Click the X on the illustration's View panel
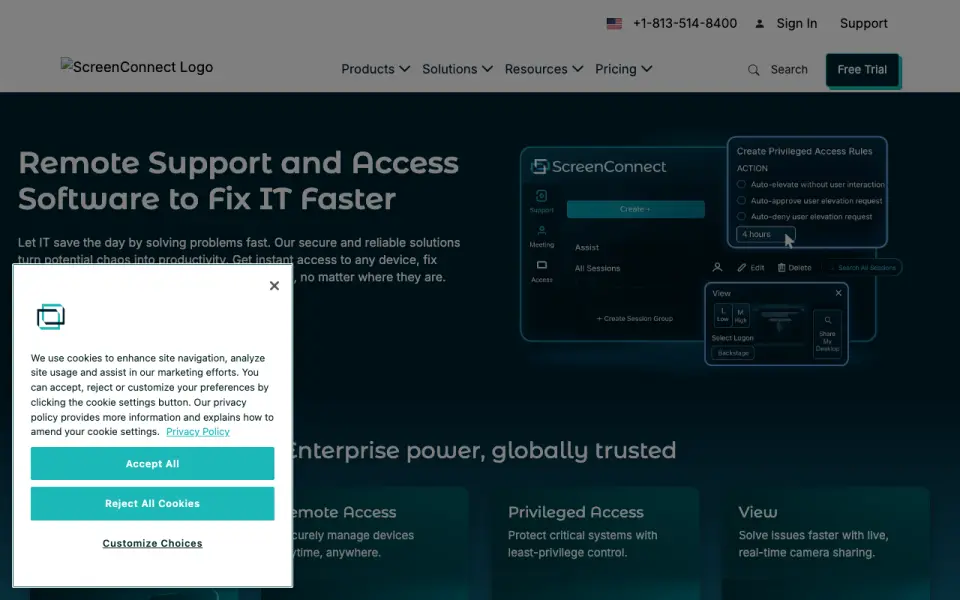This screenshot has width=960, height=600. [839, 293]
